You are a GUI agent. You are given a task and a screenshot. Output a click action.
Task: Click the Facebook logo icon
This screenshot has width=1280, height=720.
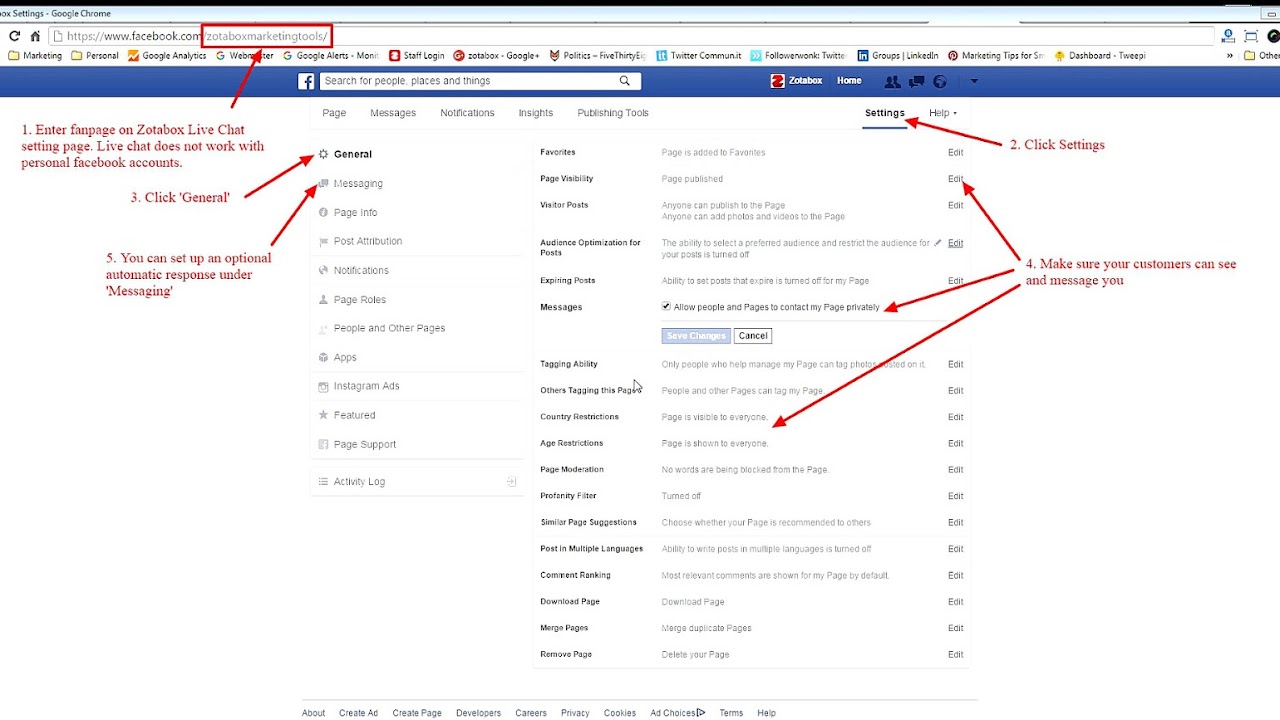click(x=307, y=81)
